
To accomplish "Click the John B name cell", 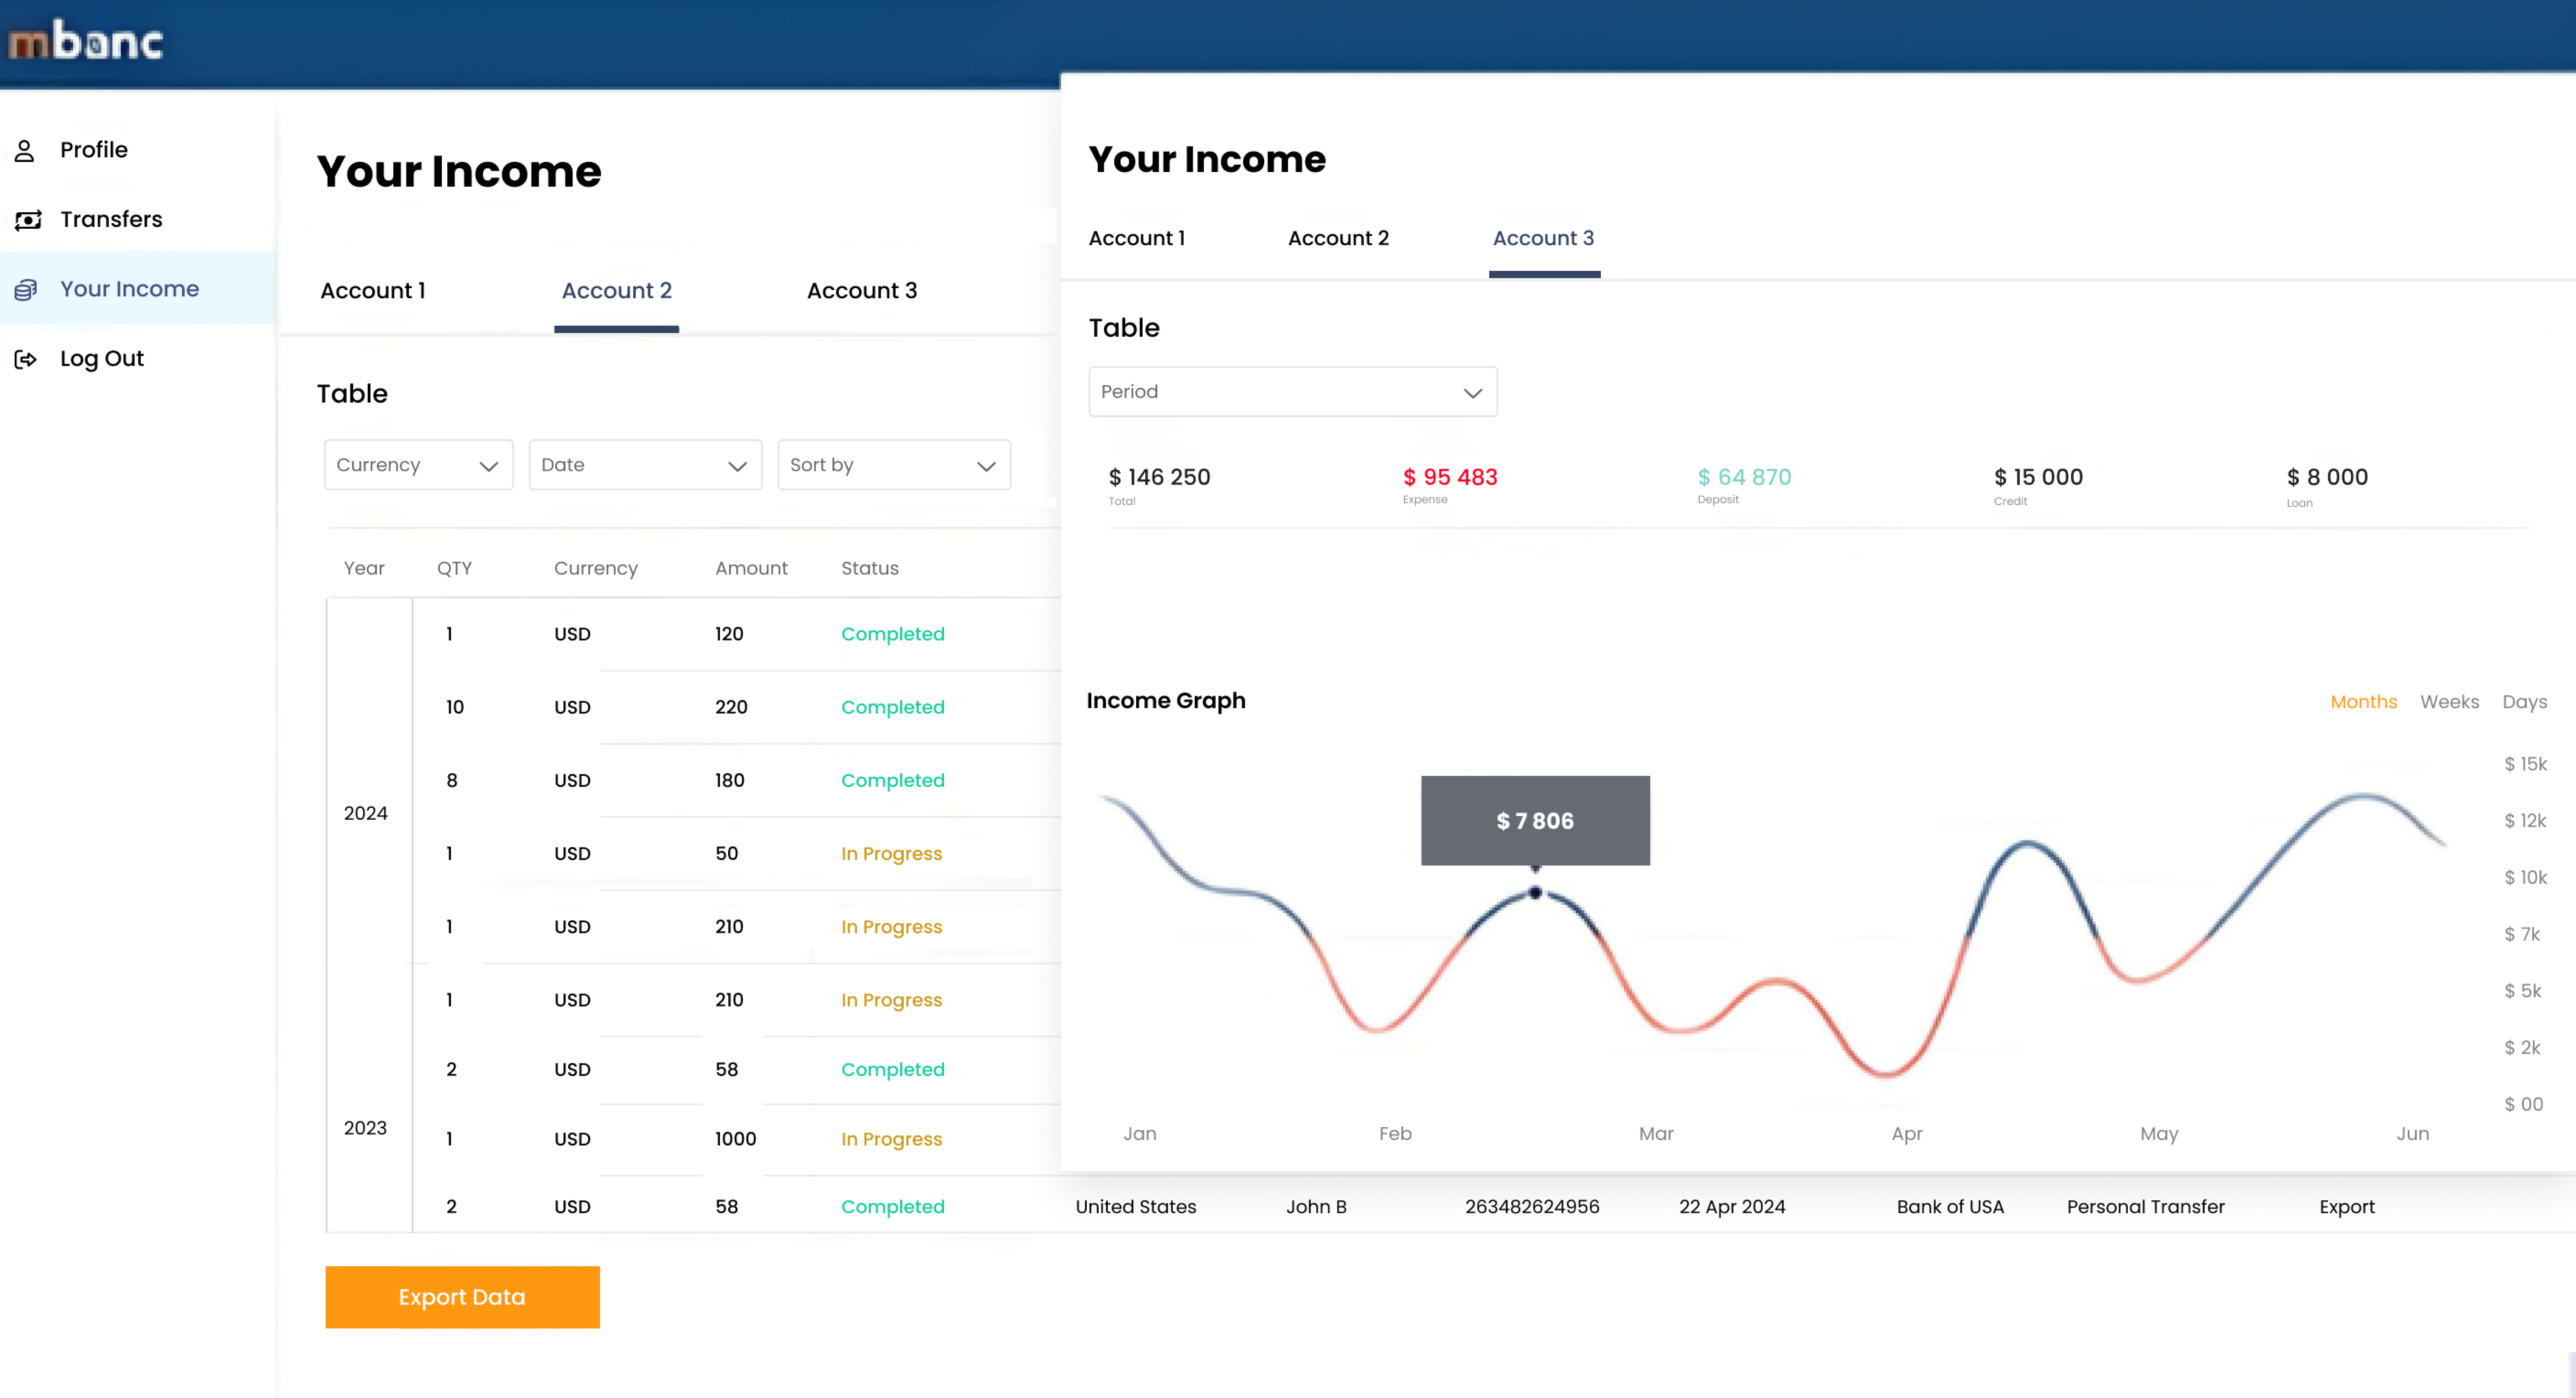I will pyautogui.click(x=1316, y=1206).
